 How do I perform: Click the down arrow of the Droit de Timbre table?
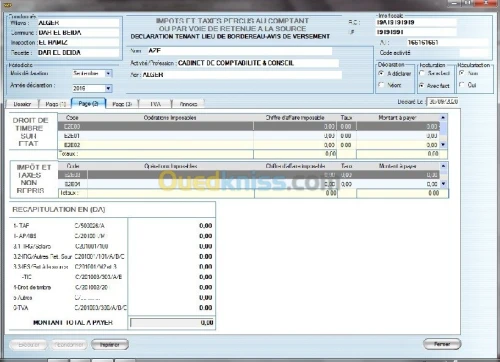[x=443, y=145]
